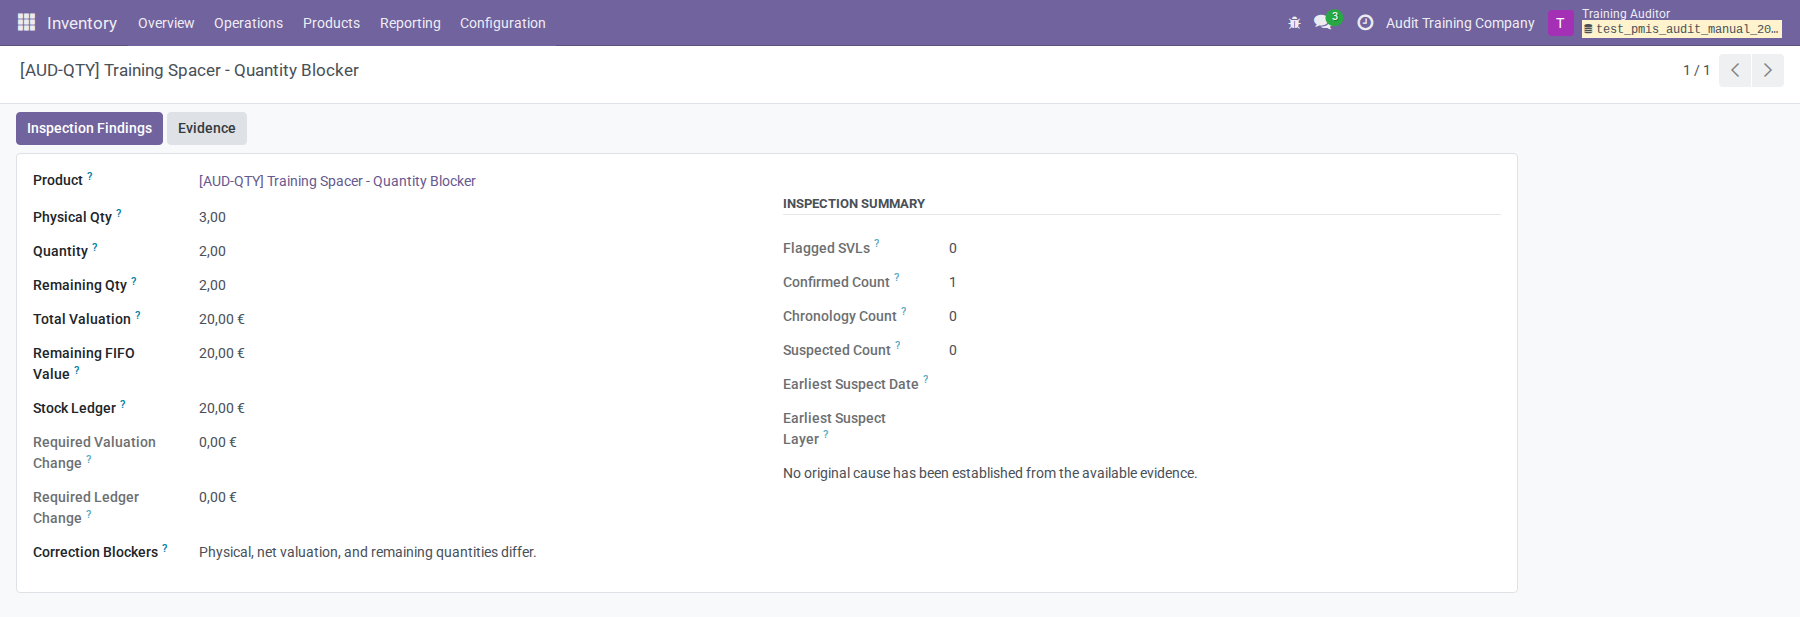Open the Reporting menu
The width and height of the screenshot is (1800, 617).
coord(410,23)
